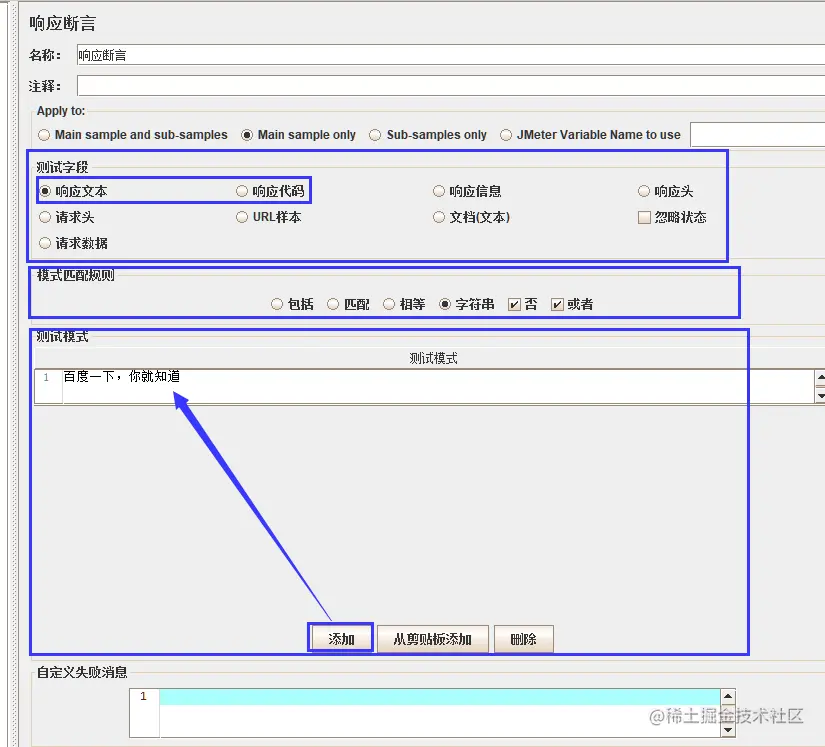Select 字符串 matching rule radio
The image size is (825, 747).
click(445, 304)
